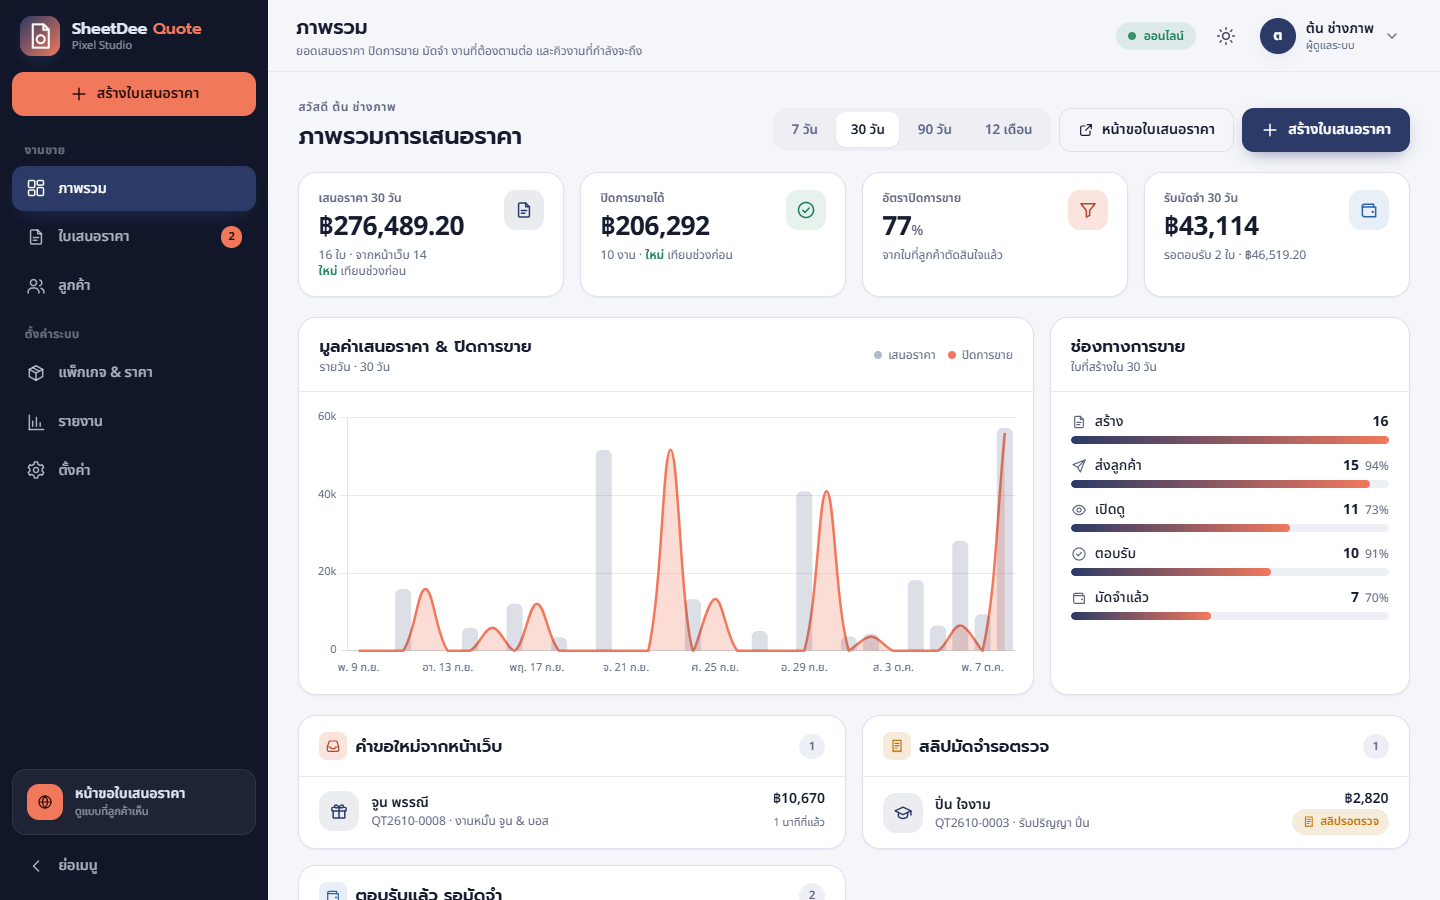Open หน้าขอใบเสนอราคา from the header button

[1147, 130]
